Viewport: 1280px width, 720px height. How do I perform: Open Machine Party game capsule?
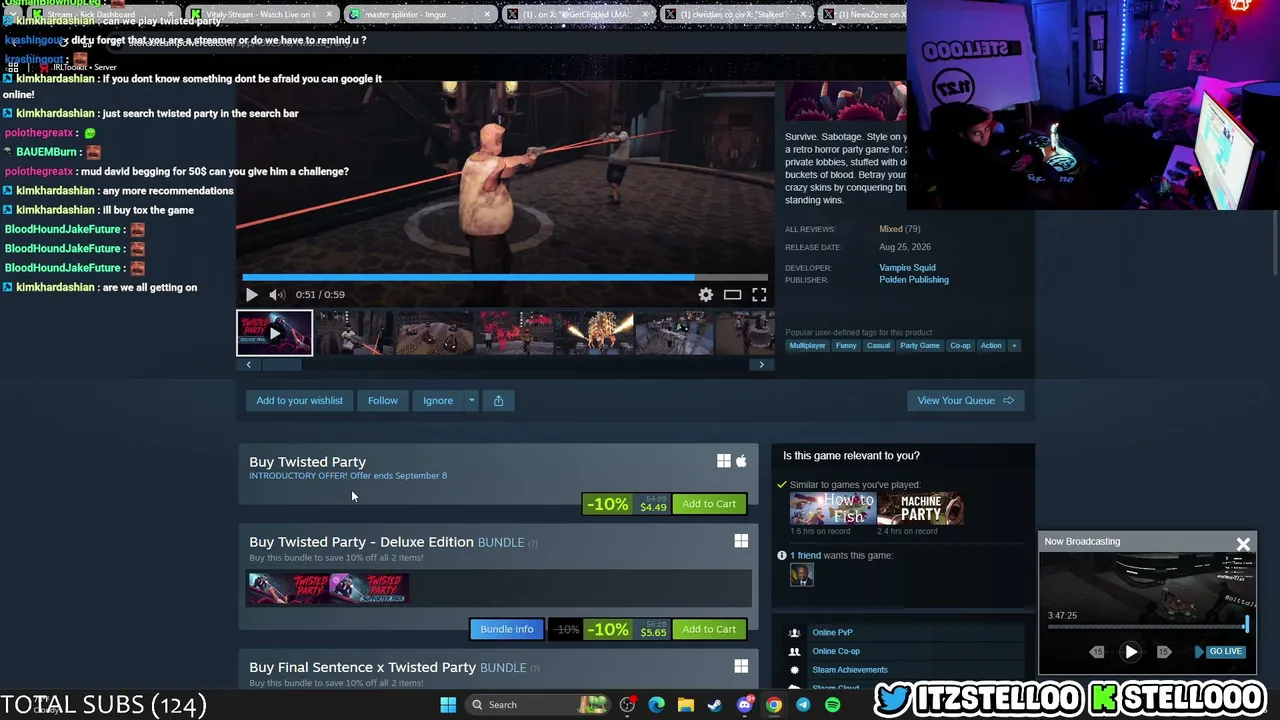(920, 509)
